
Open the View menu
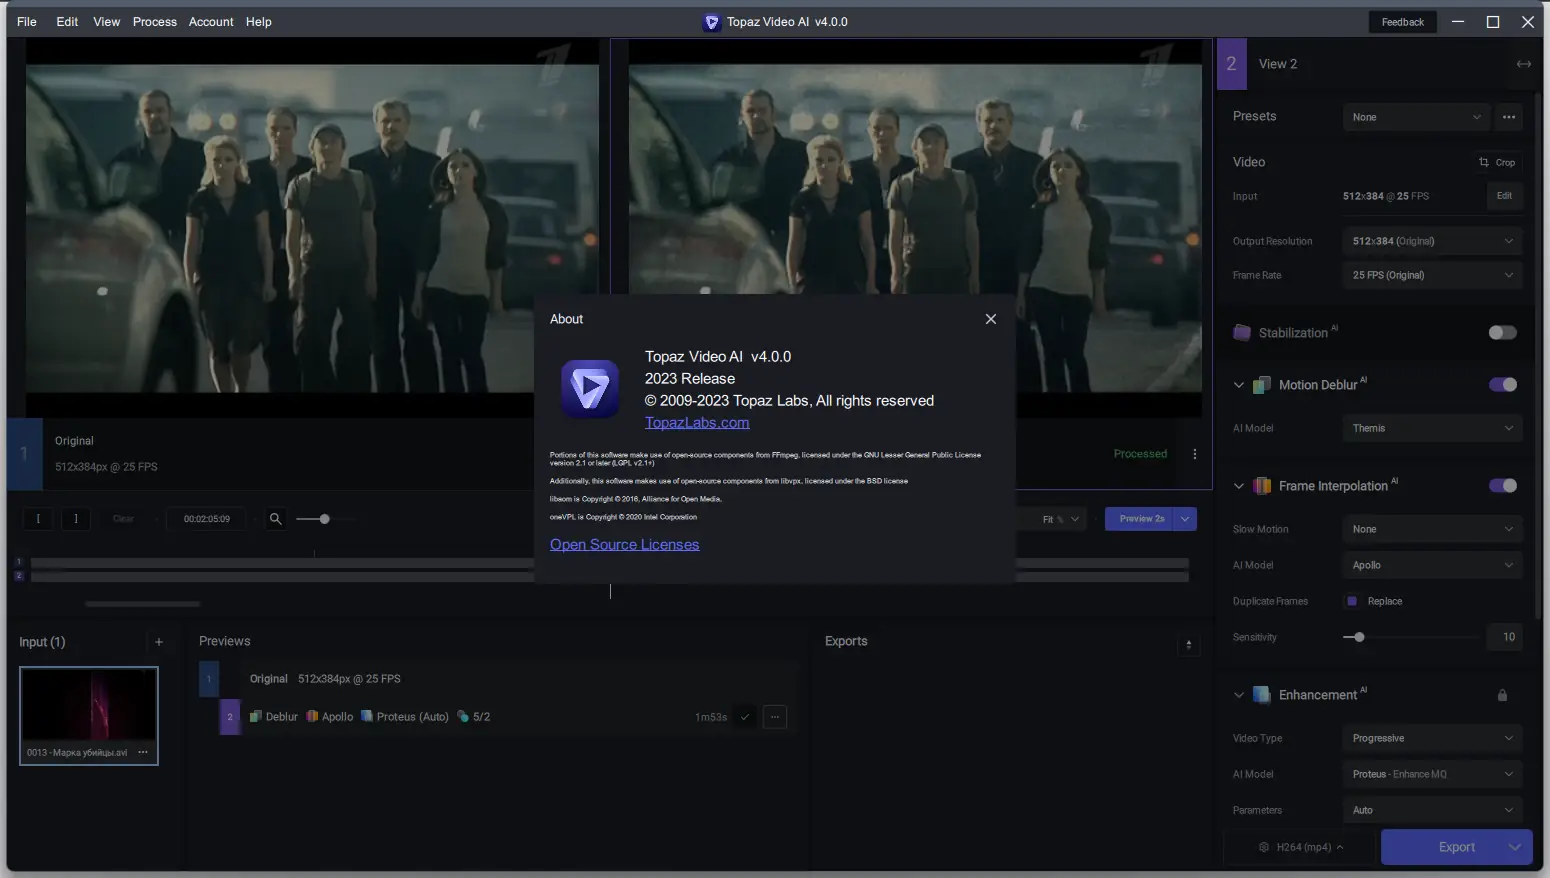pos(106,22)
